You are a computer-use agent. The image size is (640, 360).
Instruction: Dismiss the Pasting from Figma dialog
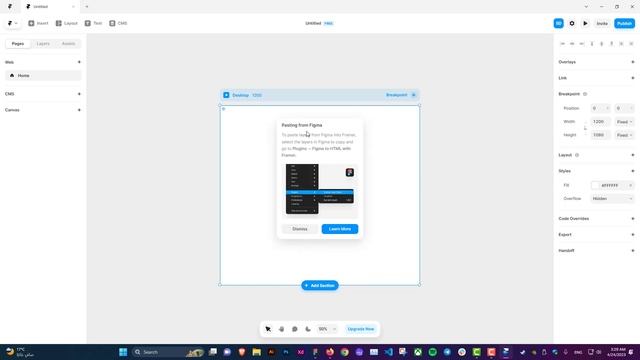(300, 229)
